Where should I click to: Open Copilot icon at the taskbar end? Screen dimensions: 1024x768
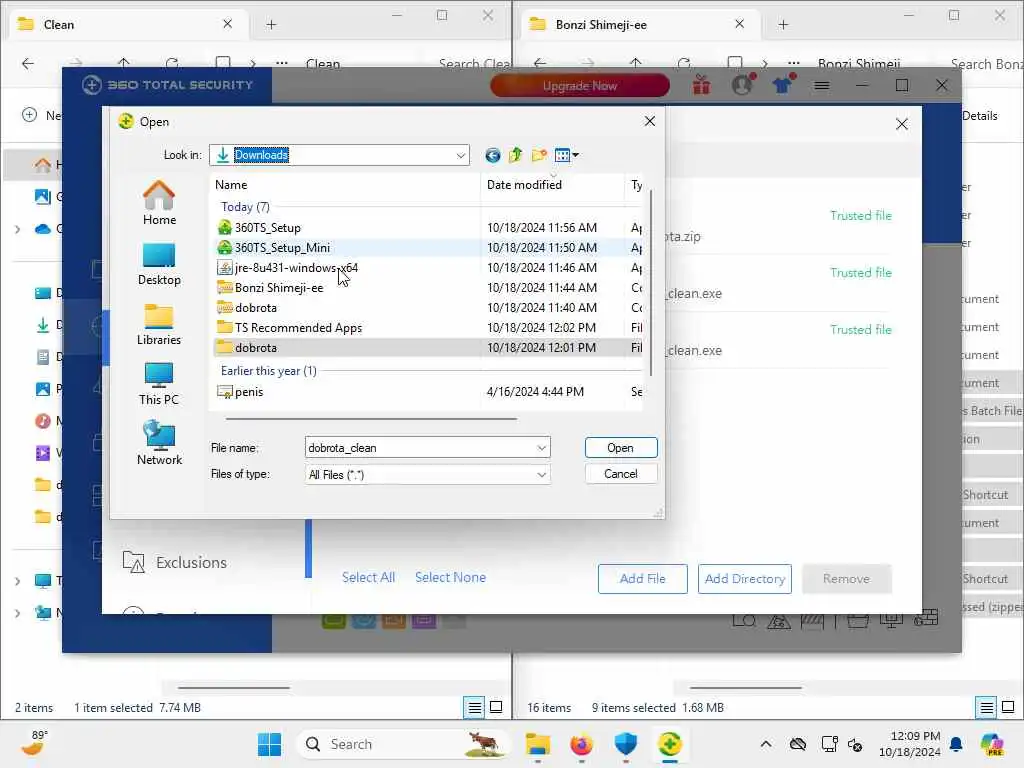tap(992, 744)
